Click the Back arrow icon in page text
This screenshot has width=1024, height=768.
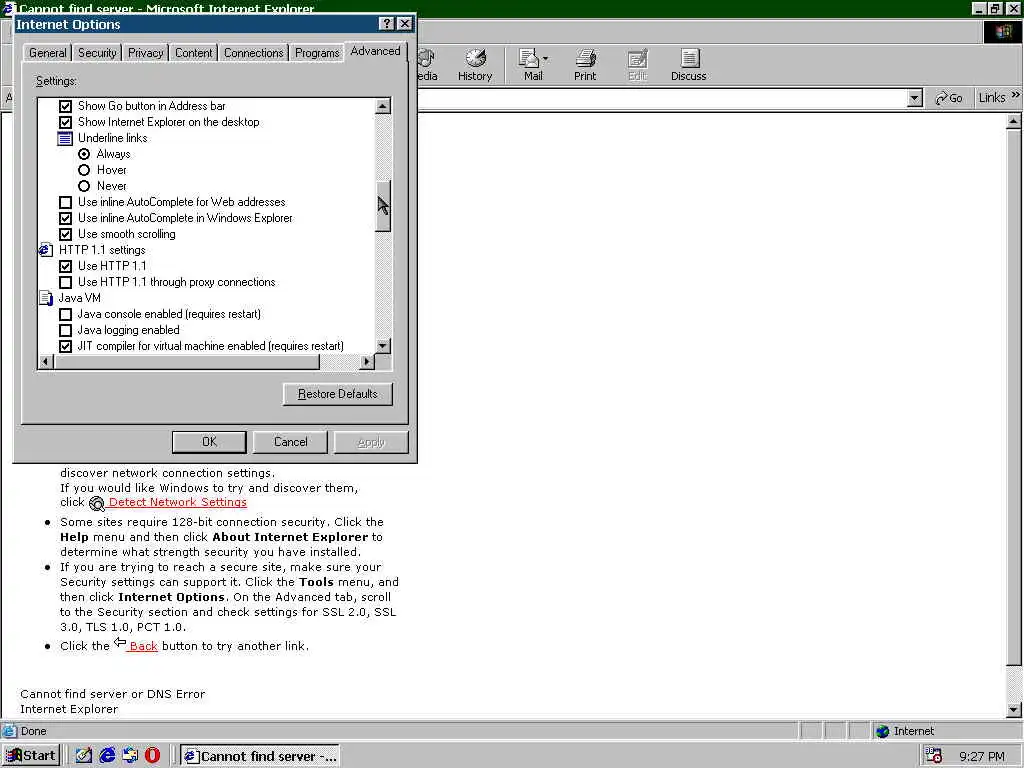[120, 643]
